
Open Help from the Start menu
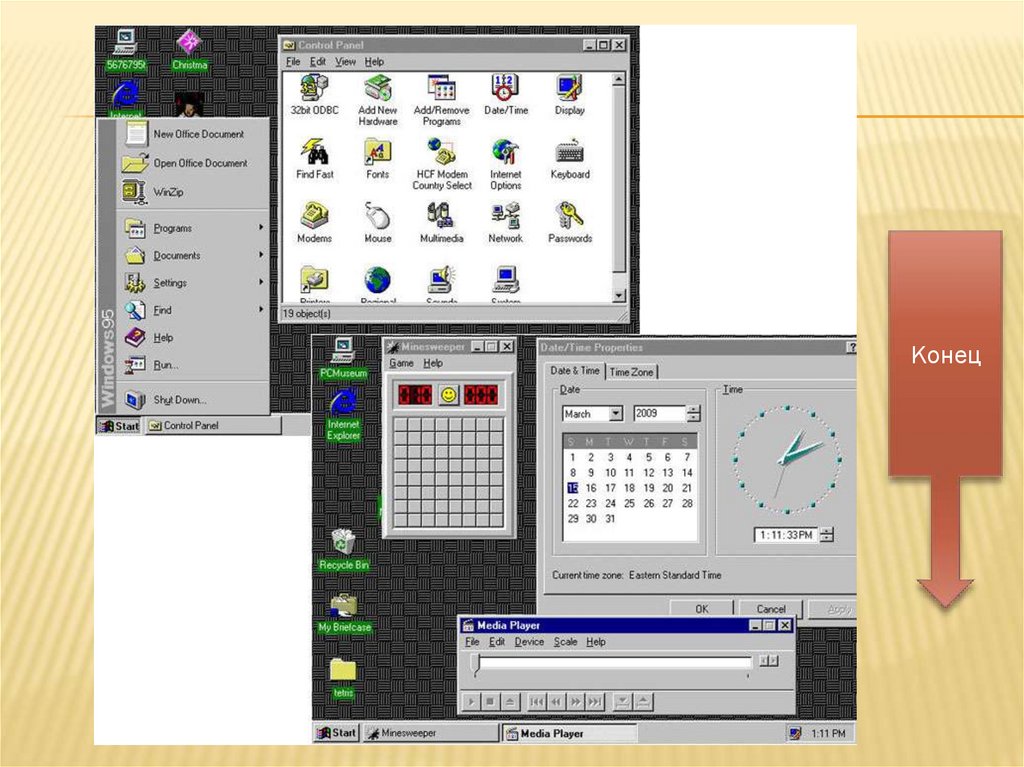click(x=193, y=338)
